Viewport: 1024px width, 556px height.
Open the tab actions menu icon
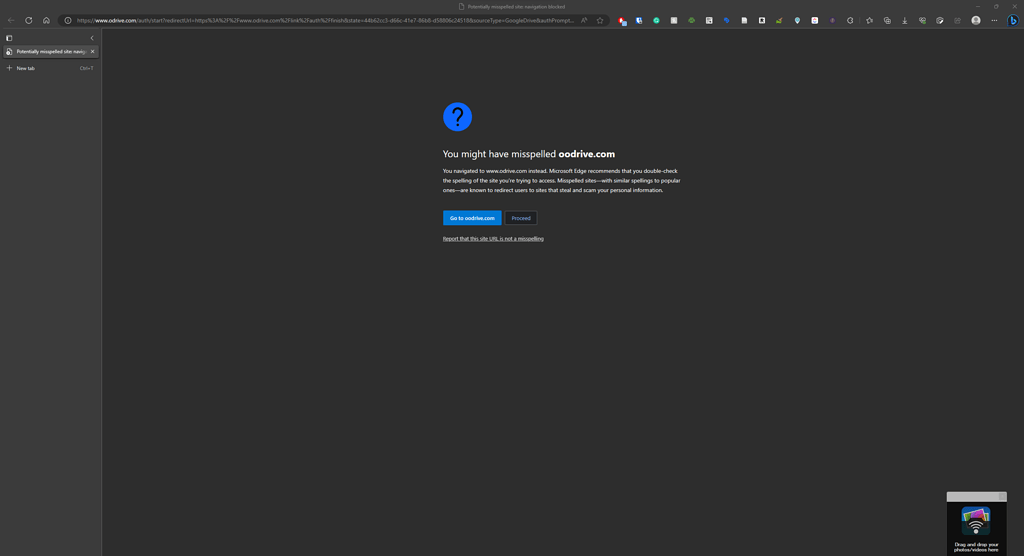tap(9, 38)
